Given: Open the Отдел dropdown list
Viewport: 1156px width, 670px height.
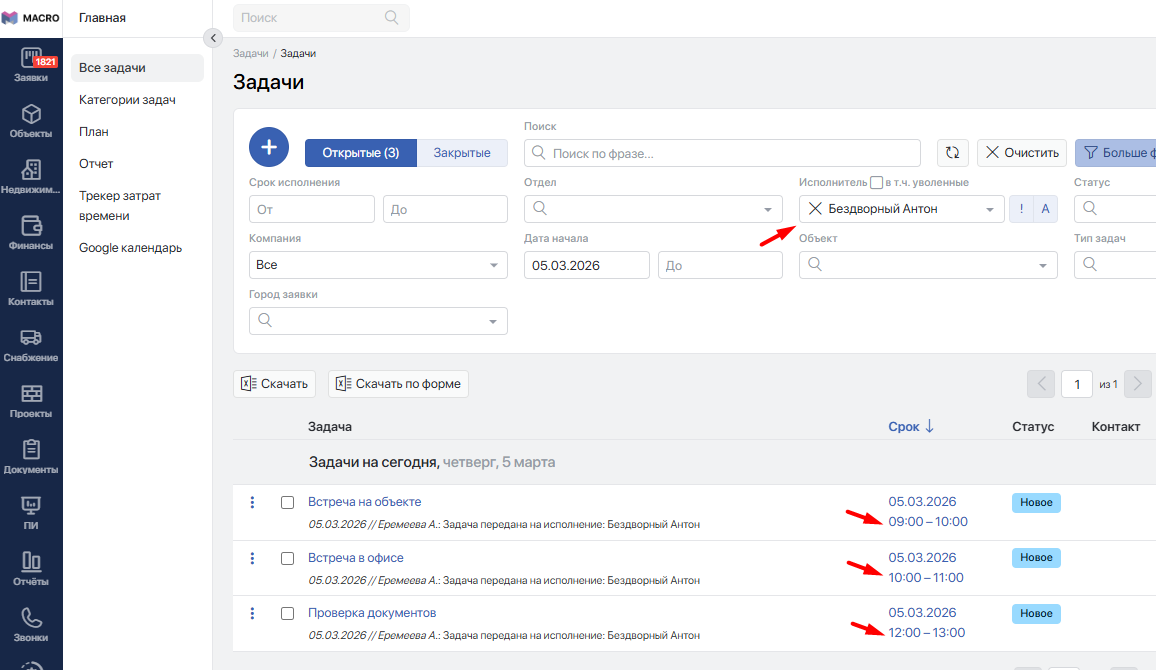Looking at the screenshot, I should (653, 209).
